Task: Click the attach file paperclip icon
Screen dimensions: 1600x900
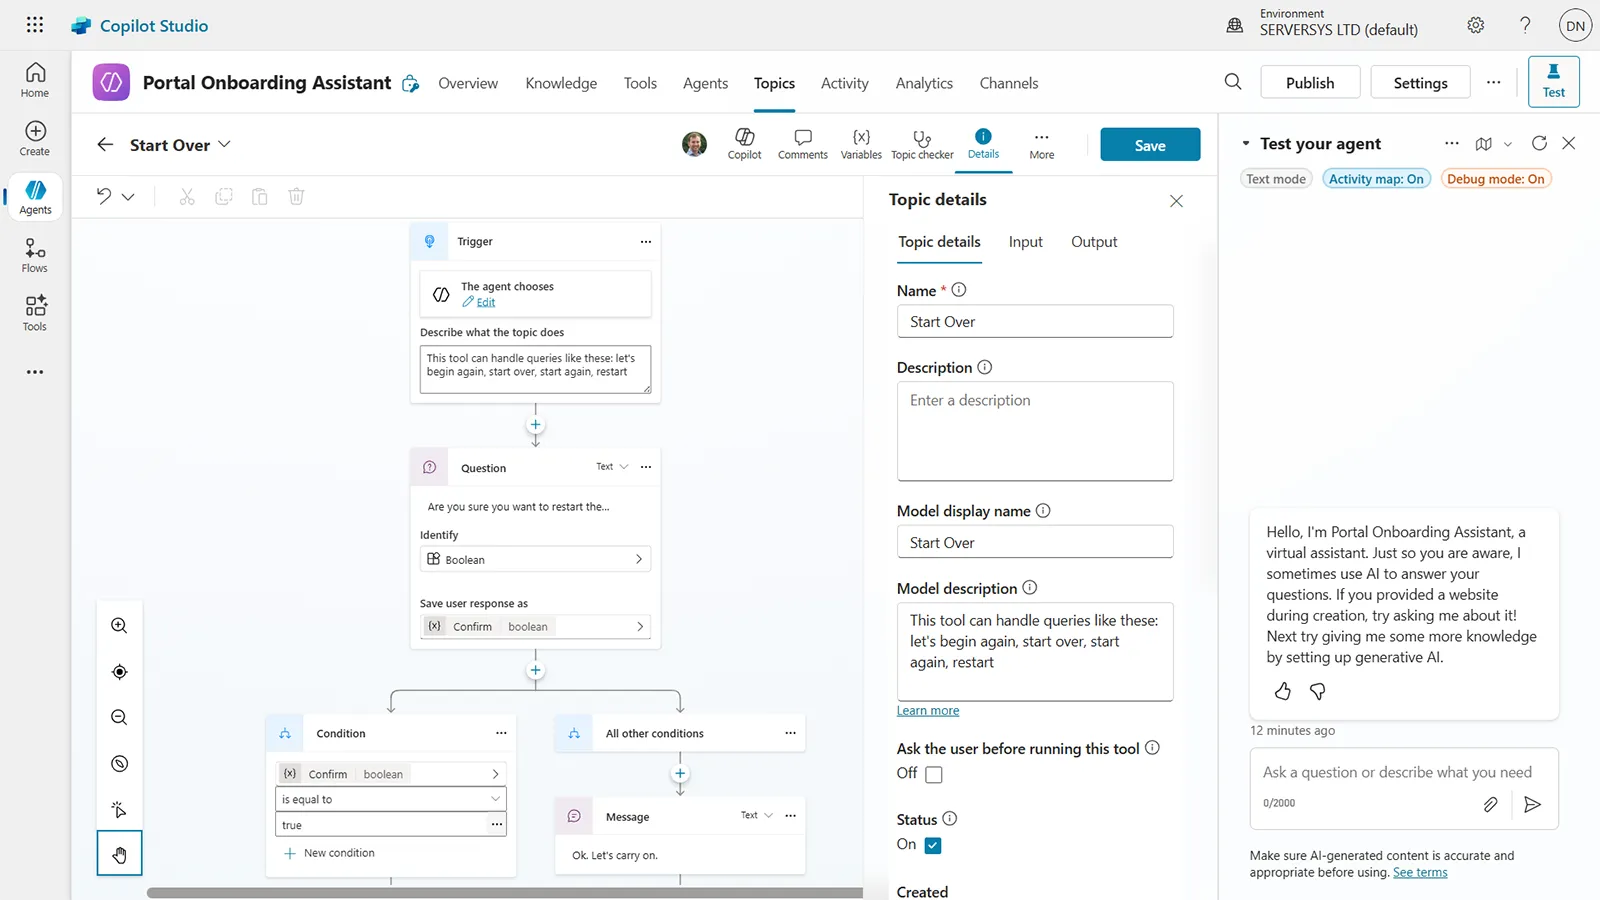Action: [1490, 804]
